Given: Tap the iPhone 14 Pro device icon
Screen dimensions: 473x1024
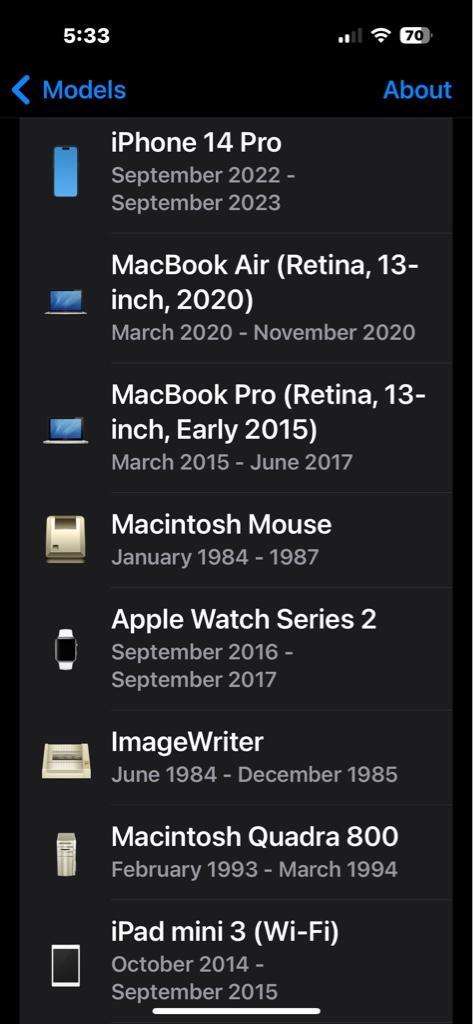Looking at the screenshot, I should (x=65, y=172).
